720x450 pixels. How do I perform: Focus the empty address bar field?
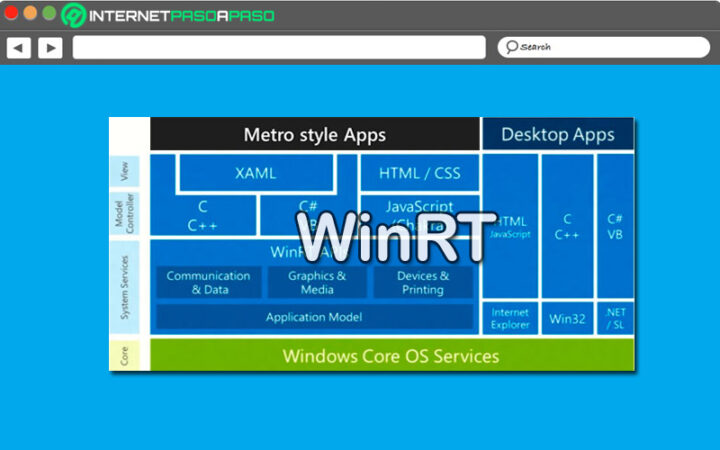[279, 47]
